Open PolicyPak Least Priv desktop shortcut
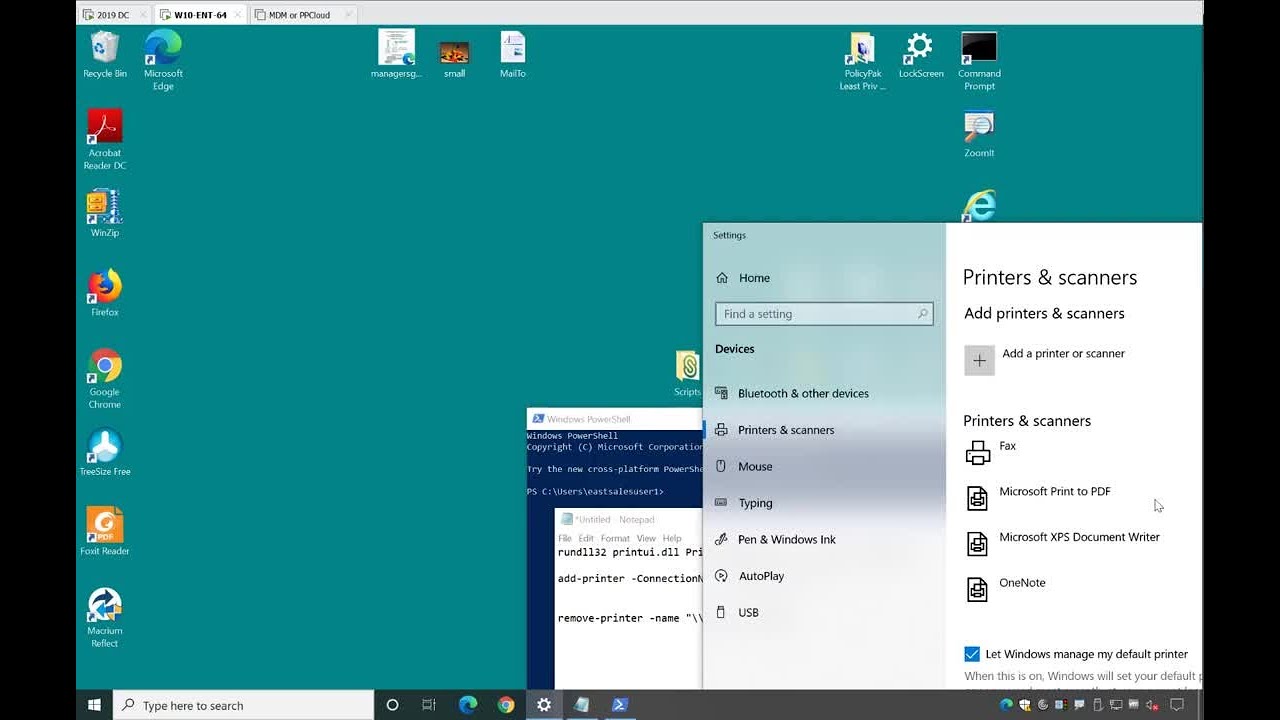The width and height of the screenshot is (1280, 720). click(x=862, y=61)
